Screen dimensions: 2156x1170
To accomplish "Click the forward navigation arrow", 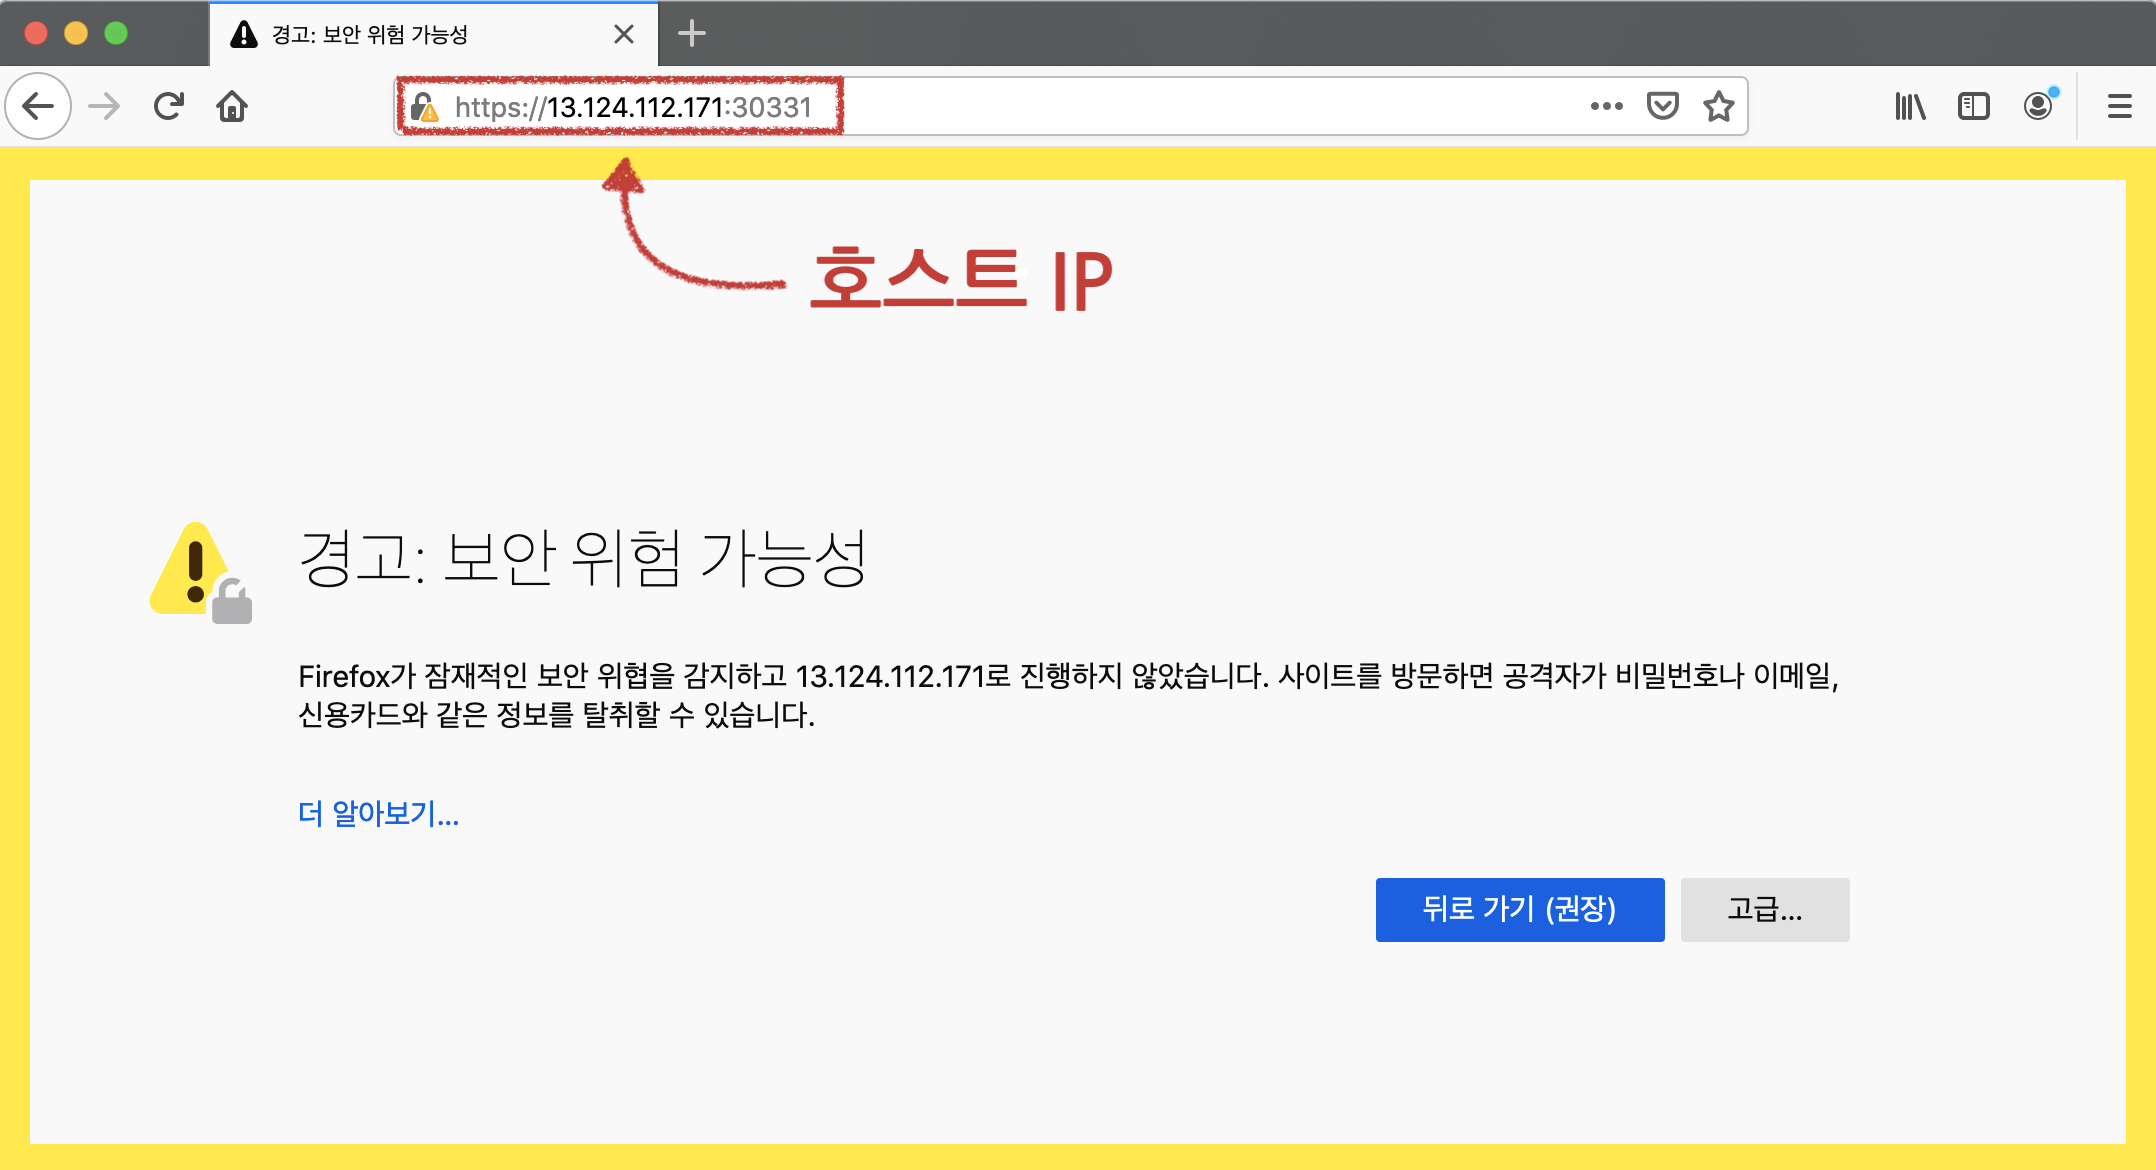I will 104,106.
